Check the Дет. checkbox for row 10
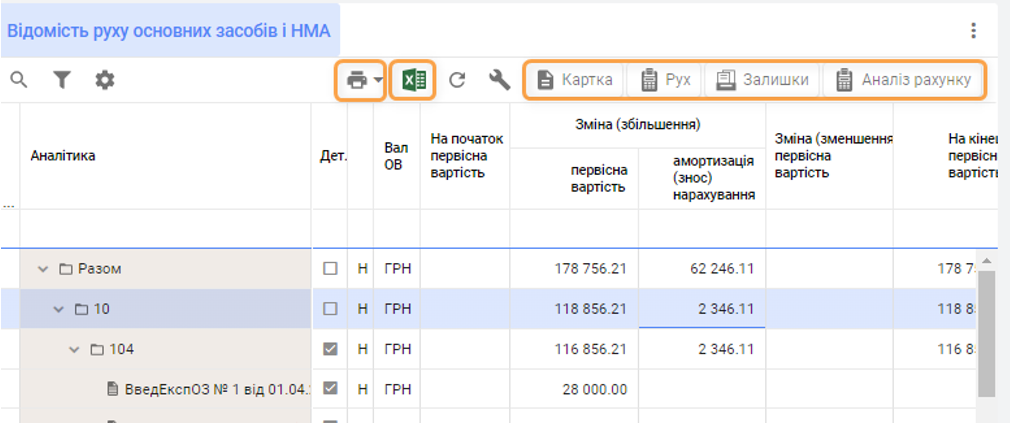 point(330,309)
